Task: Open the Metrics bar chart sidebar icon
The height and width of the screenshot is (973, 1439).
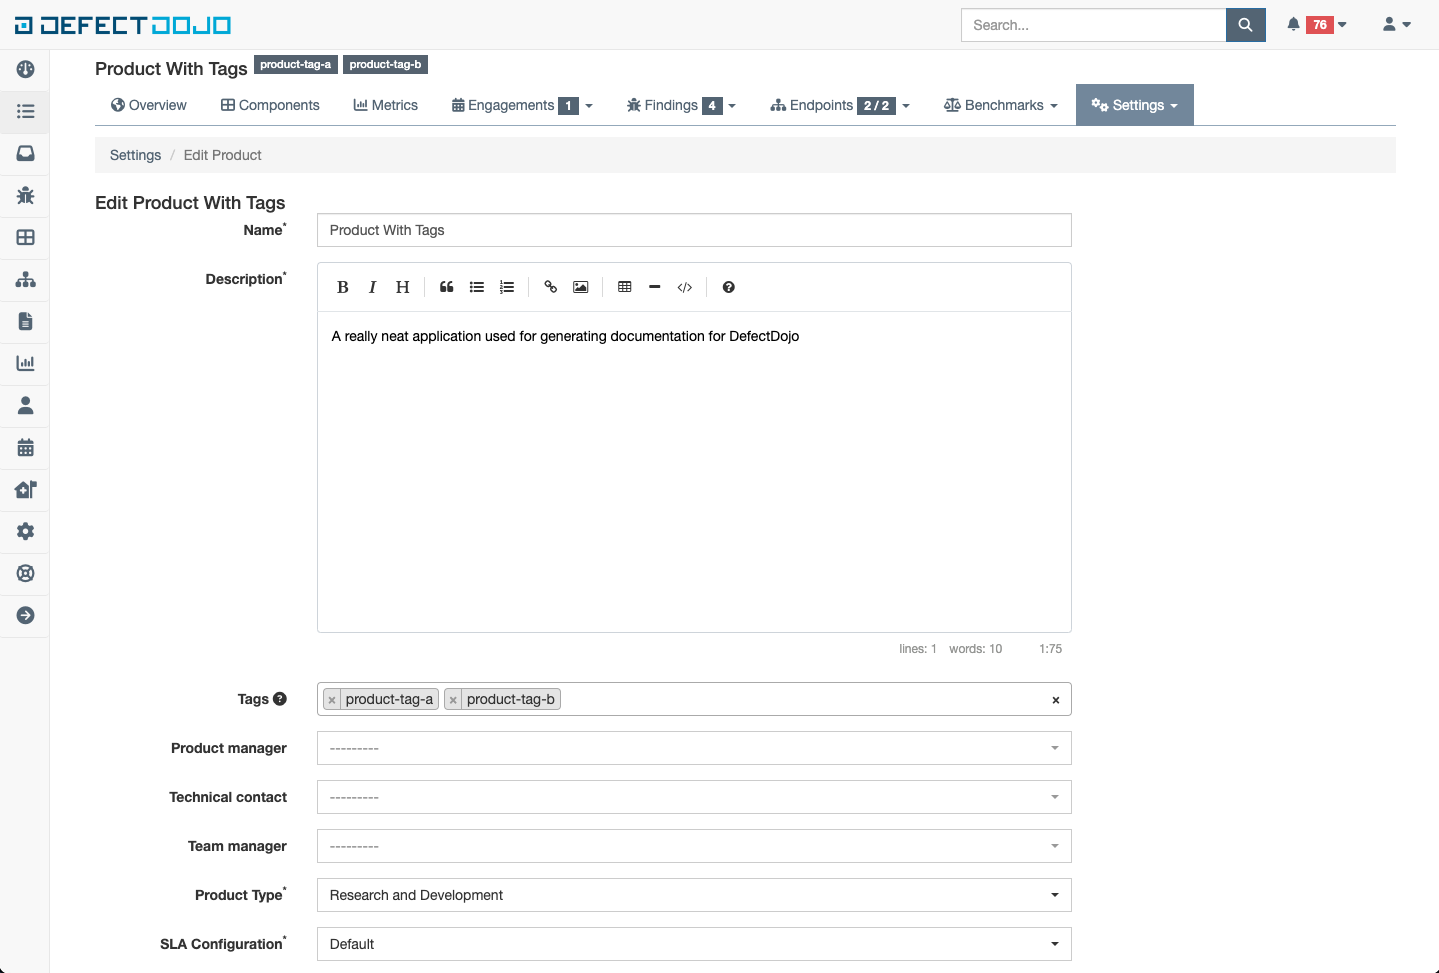Action: click(24, 363)
